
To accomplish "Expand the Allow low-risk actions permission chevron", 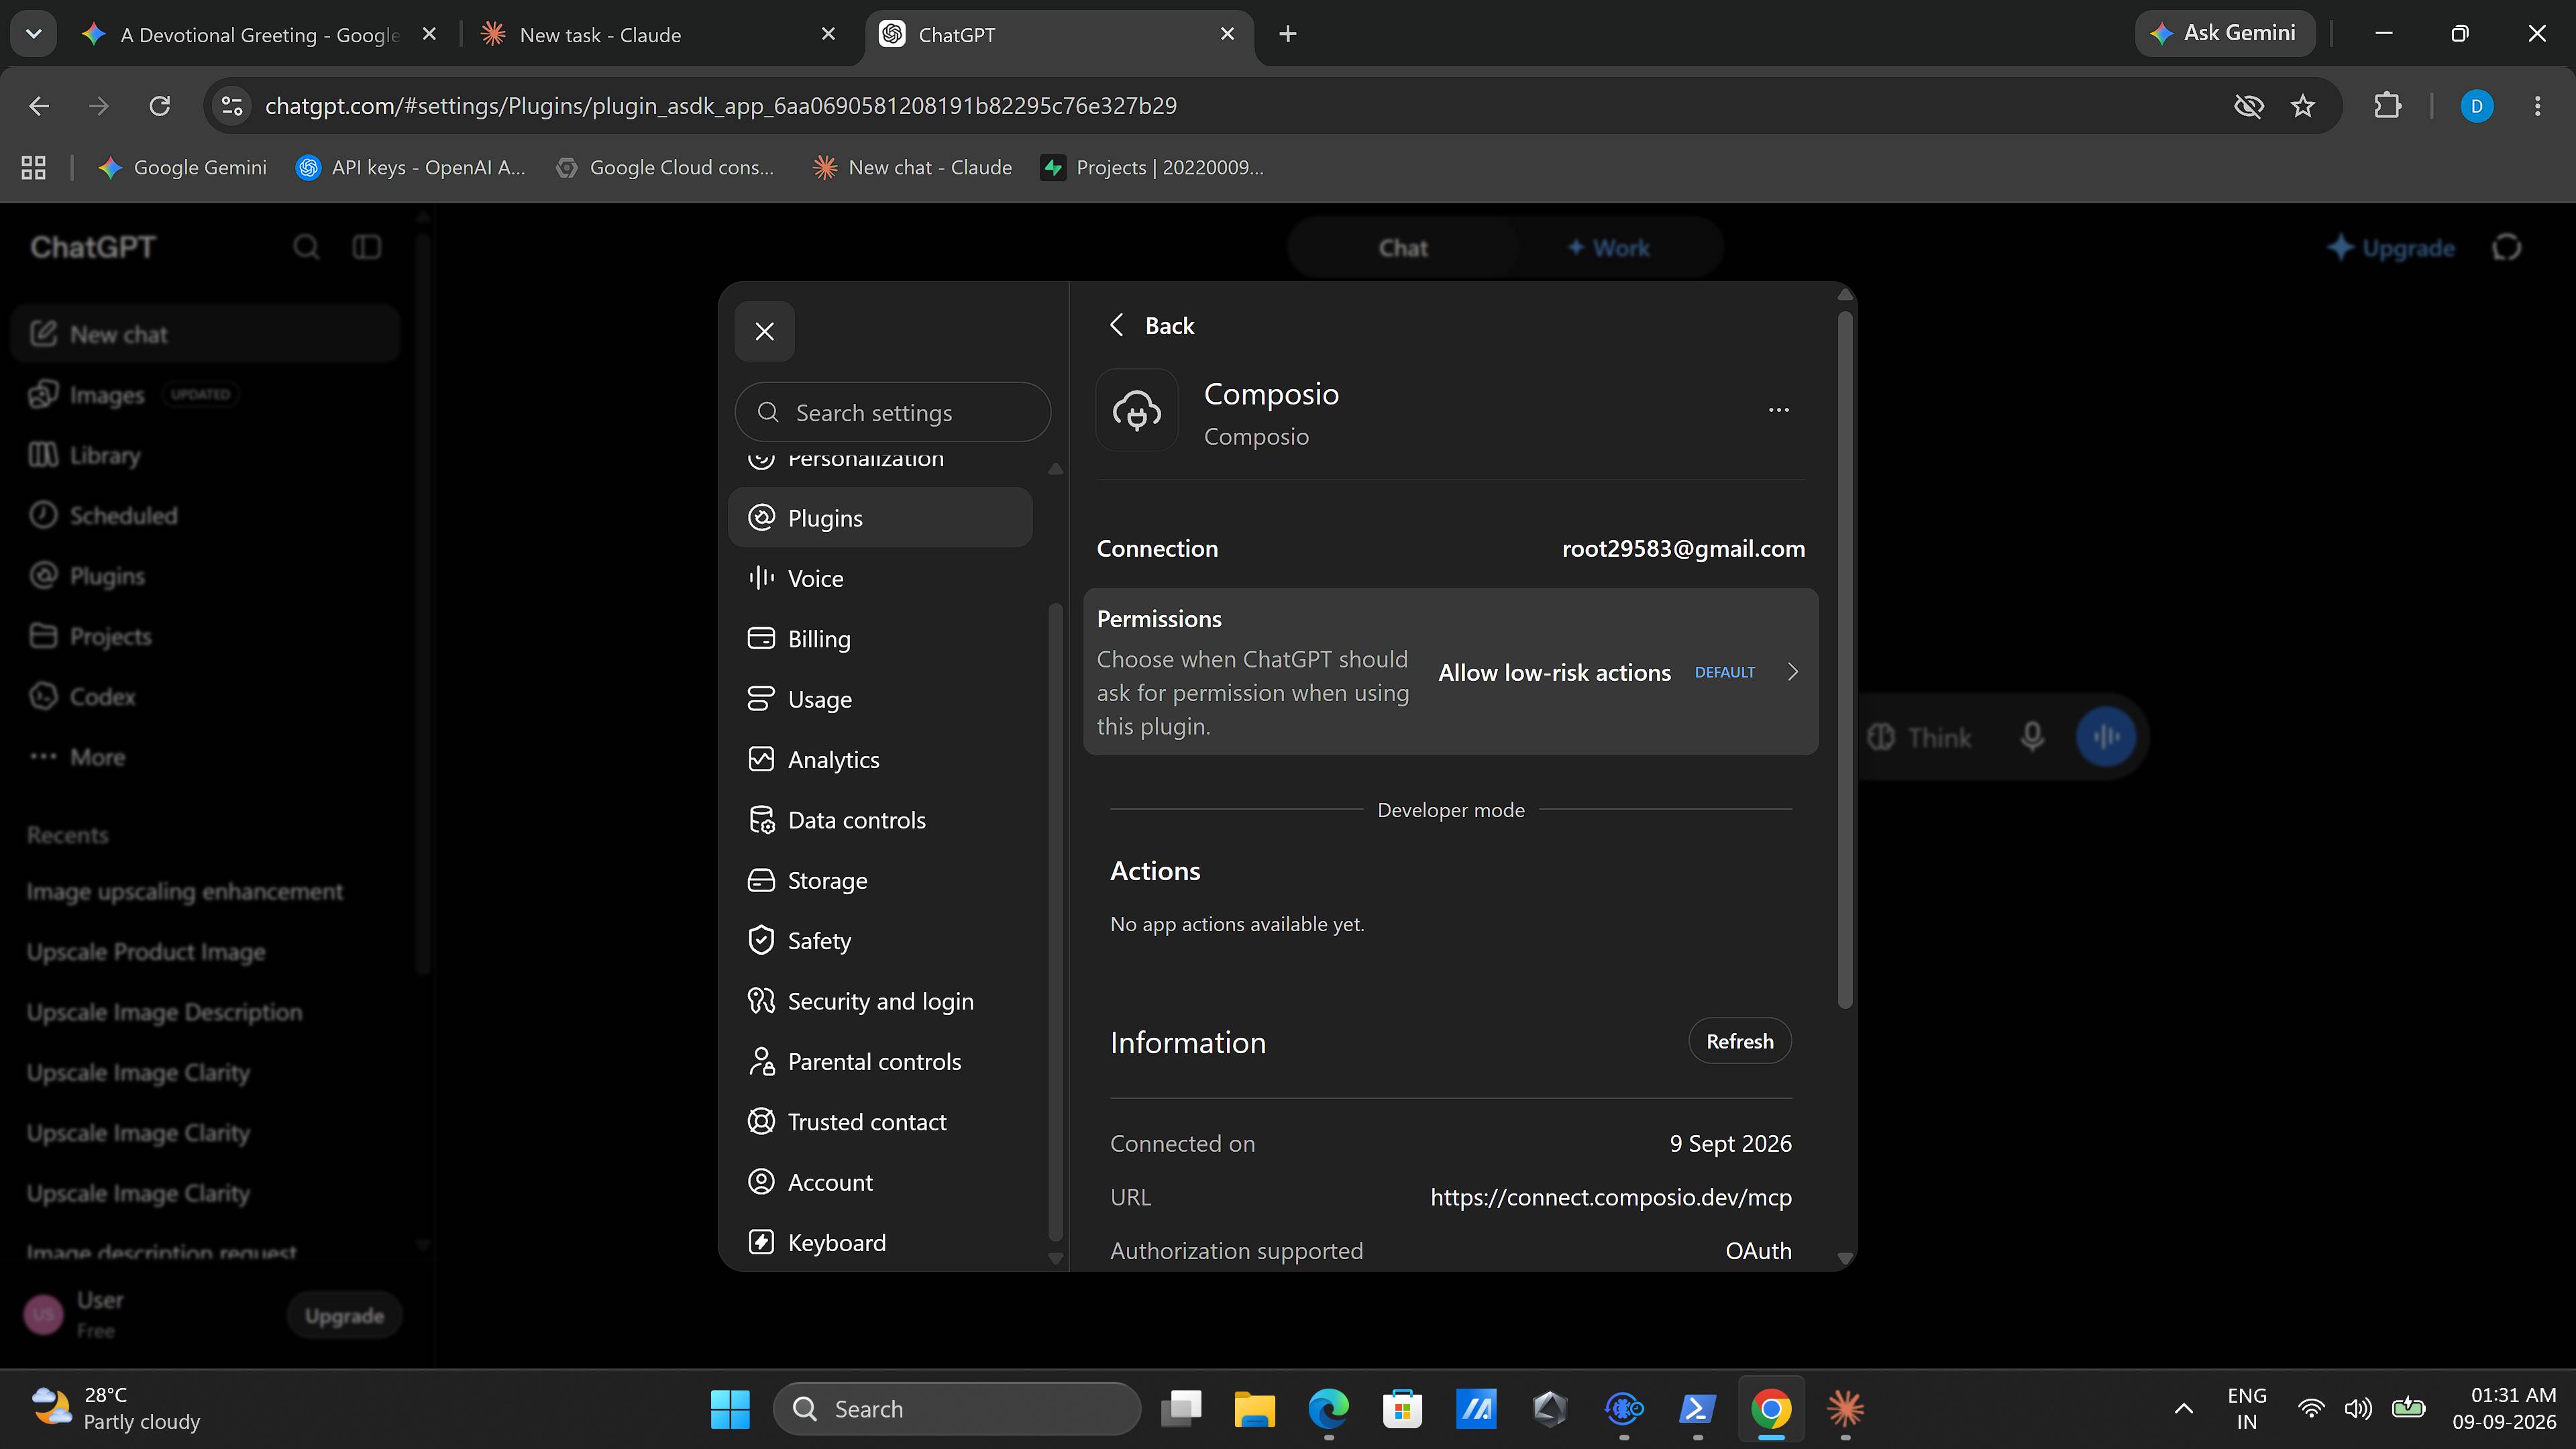I will (x=1793, y=672).
